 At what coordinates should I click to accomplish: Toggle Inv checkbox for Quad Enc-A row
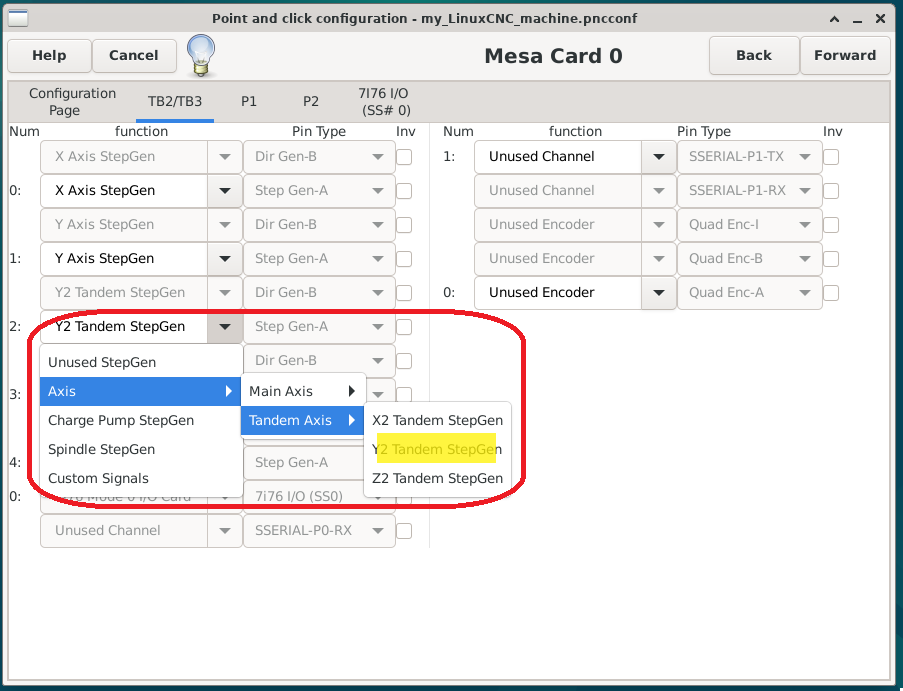(x=831, y=293)
